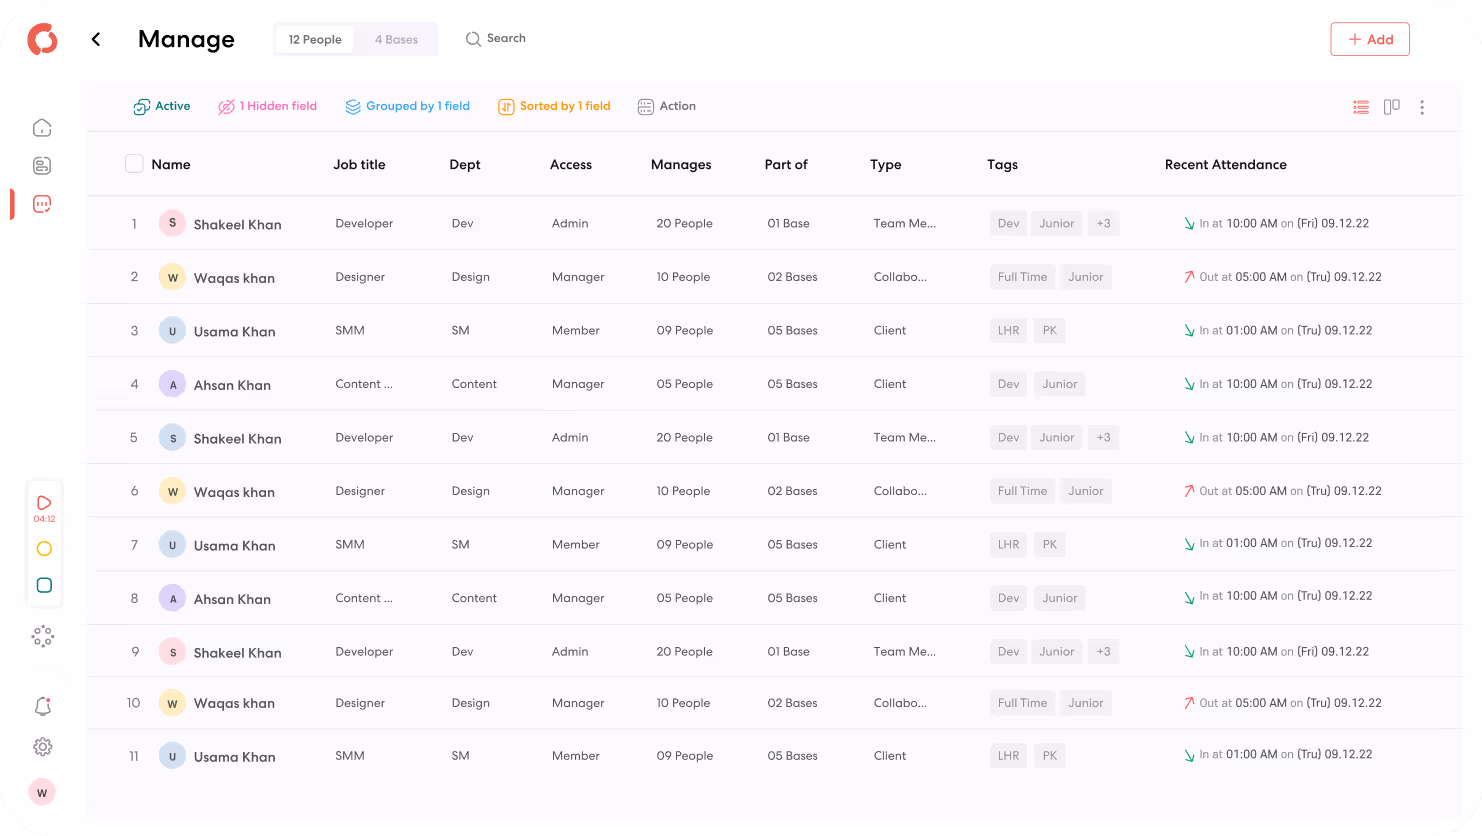Open the Active filter

[162, 106]
